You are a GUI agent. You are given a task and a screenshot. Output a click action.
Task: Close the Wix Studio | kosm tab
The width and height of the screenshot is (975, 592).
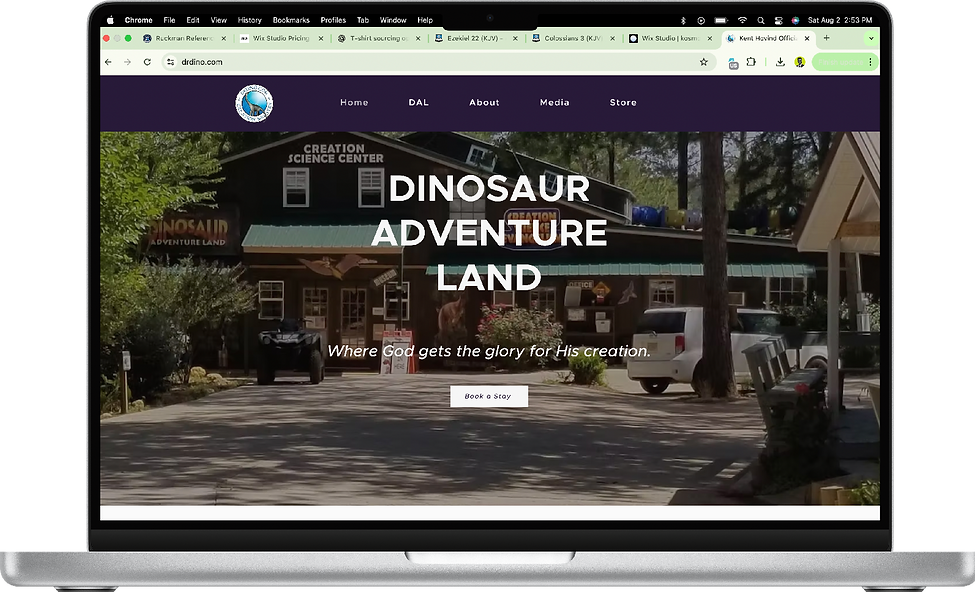click(x=709, y=38)
